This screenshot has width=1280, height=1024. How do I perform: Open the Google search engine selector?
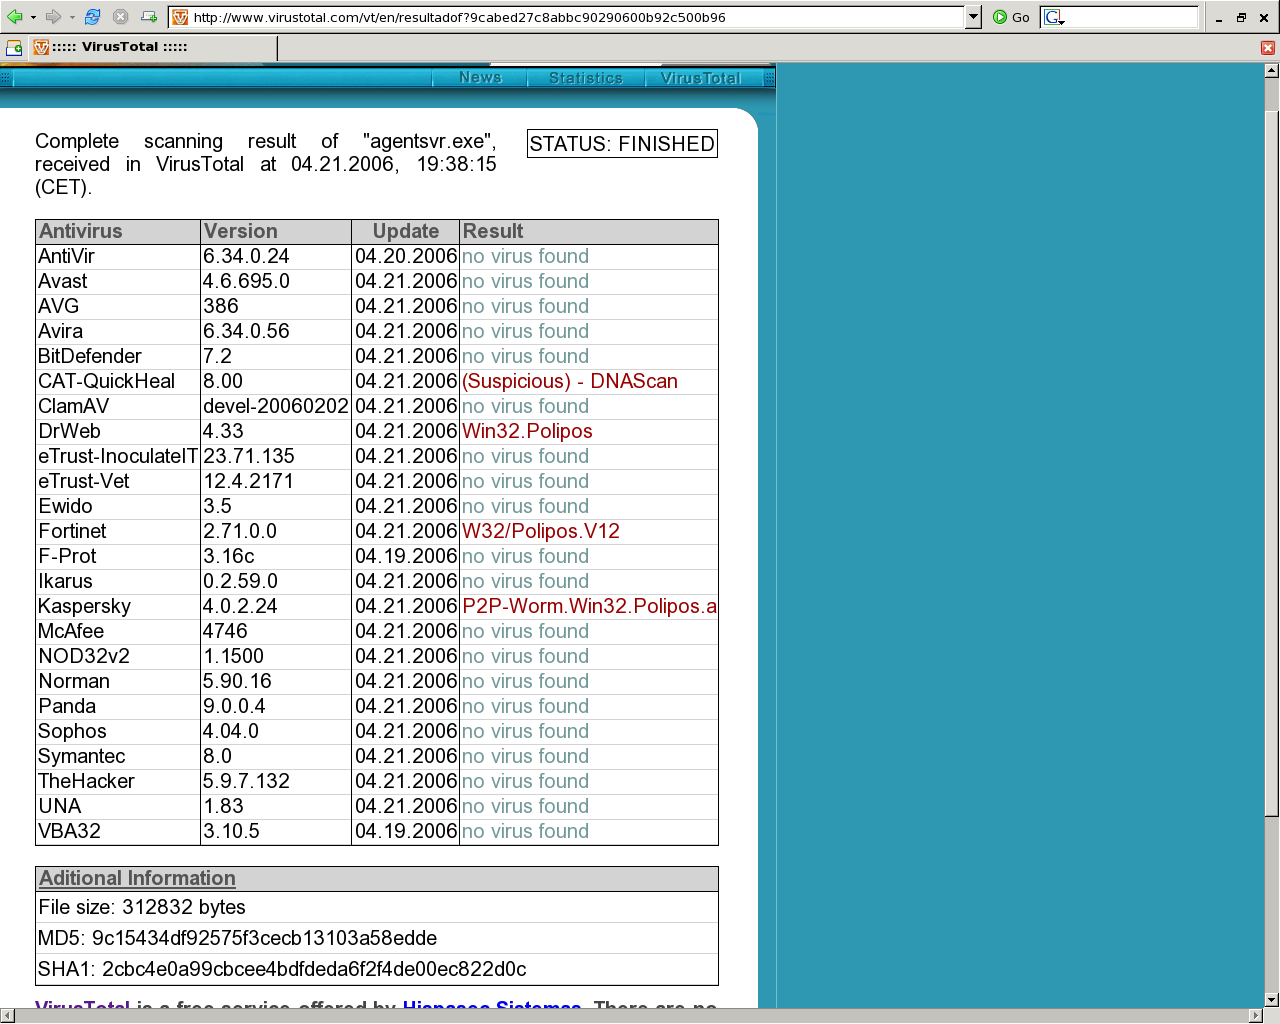point(1054,17)
